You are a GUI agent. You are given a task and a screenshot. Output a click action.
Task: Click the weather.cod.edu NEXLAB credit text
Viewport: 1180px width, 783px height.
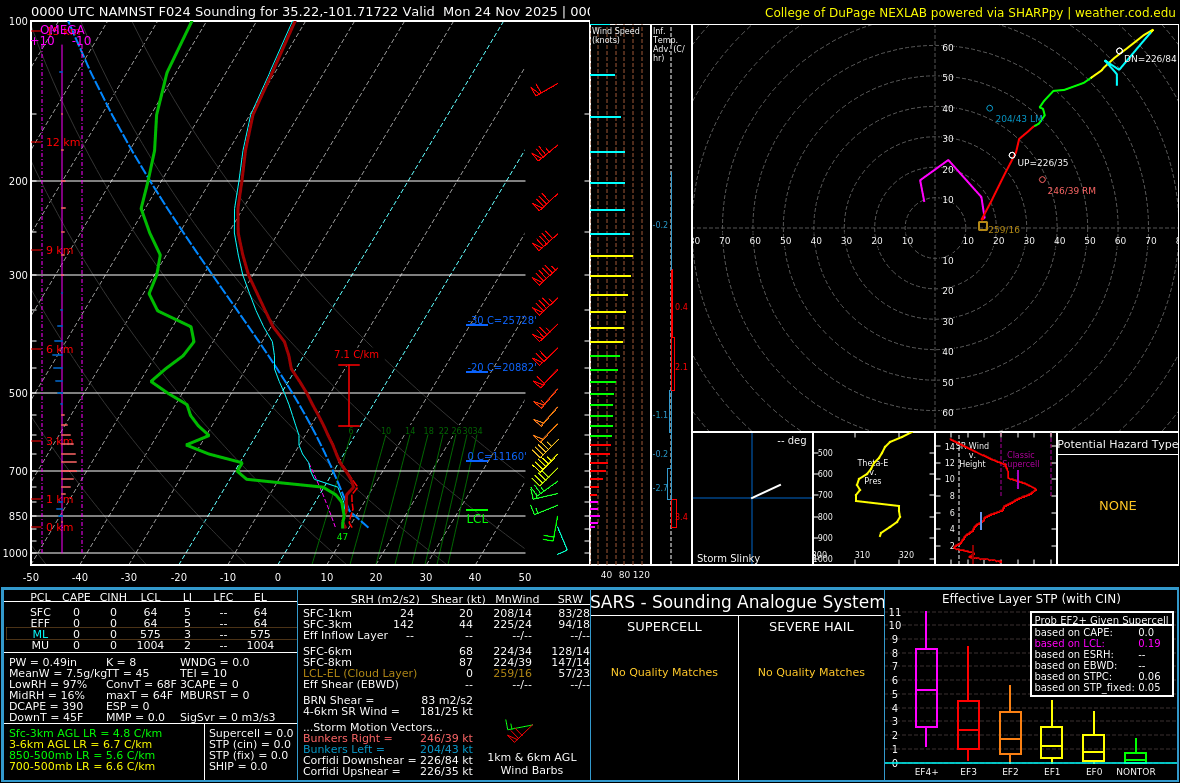click(969, 13)
